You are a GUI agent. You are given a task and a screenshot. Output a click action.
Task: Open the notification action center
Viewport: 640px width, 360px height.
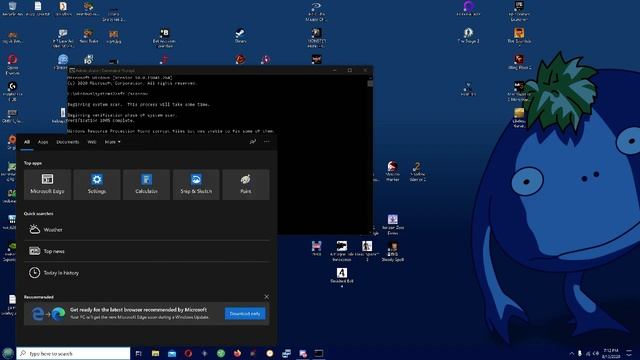pos(629,353)
